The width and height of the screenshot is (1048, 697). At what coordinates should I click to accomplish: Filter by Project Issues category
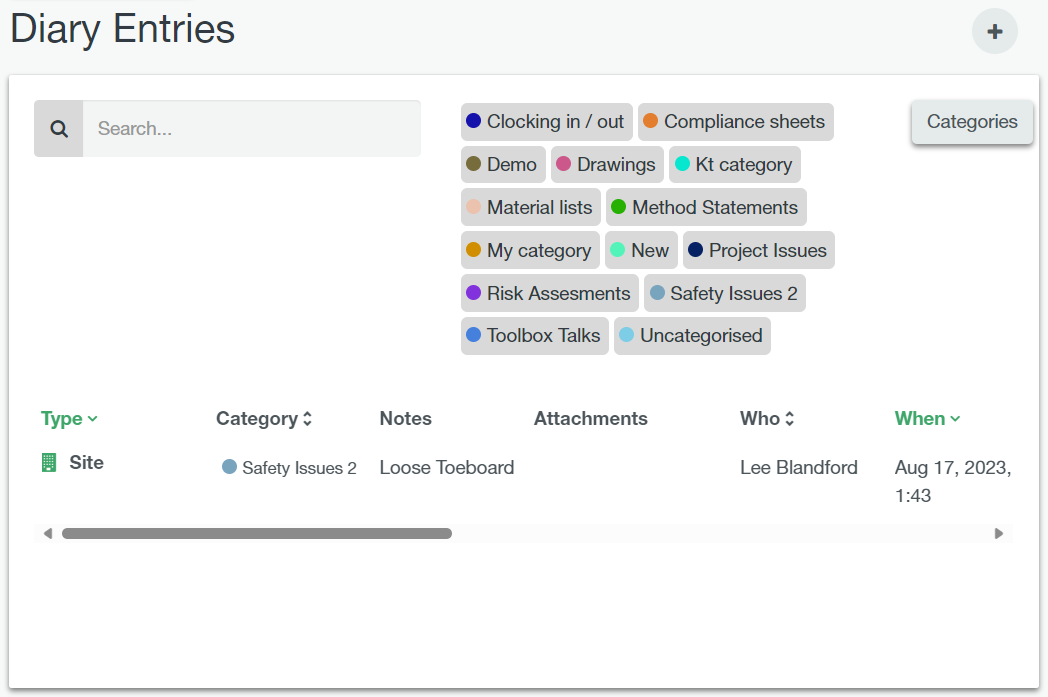759,250
